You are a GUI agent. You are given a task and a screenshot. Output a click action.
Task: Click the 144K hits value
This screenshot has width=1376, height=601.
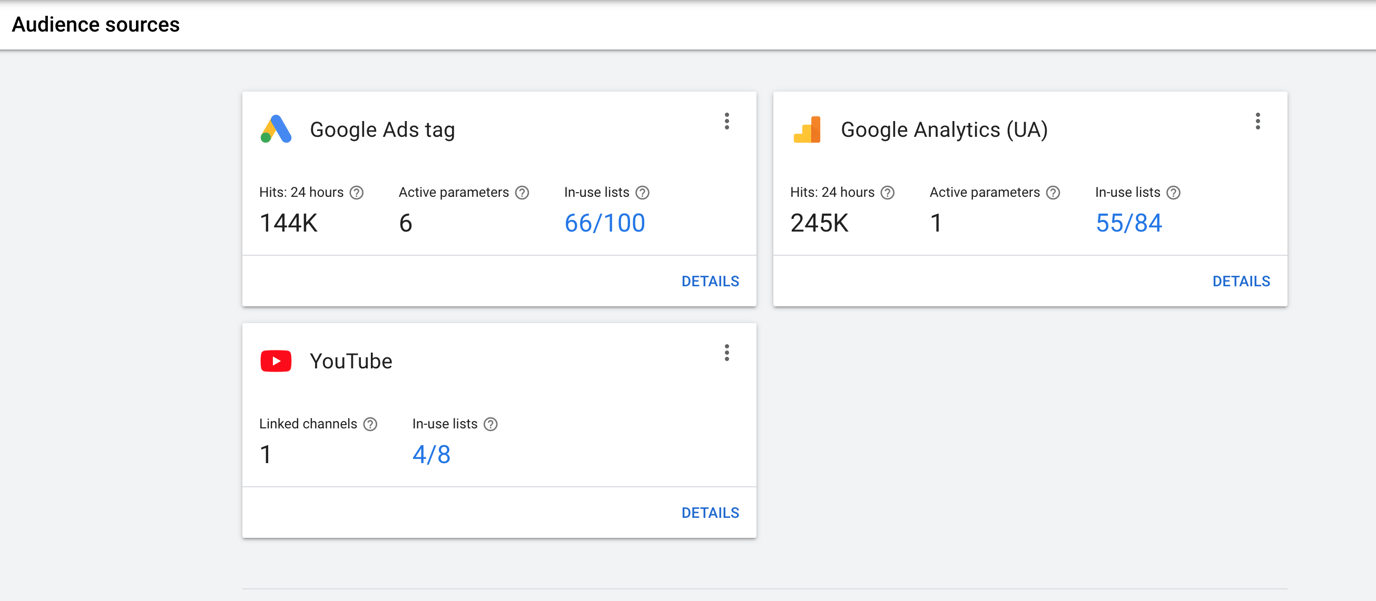click(288, 223)
